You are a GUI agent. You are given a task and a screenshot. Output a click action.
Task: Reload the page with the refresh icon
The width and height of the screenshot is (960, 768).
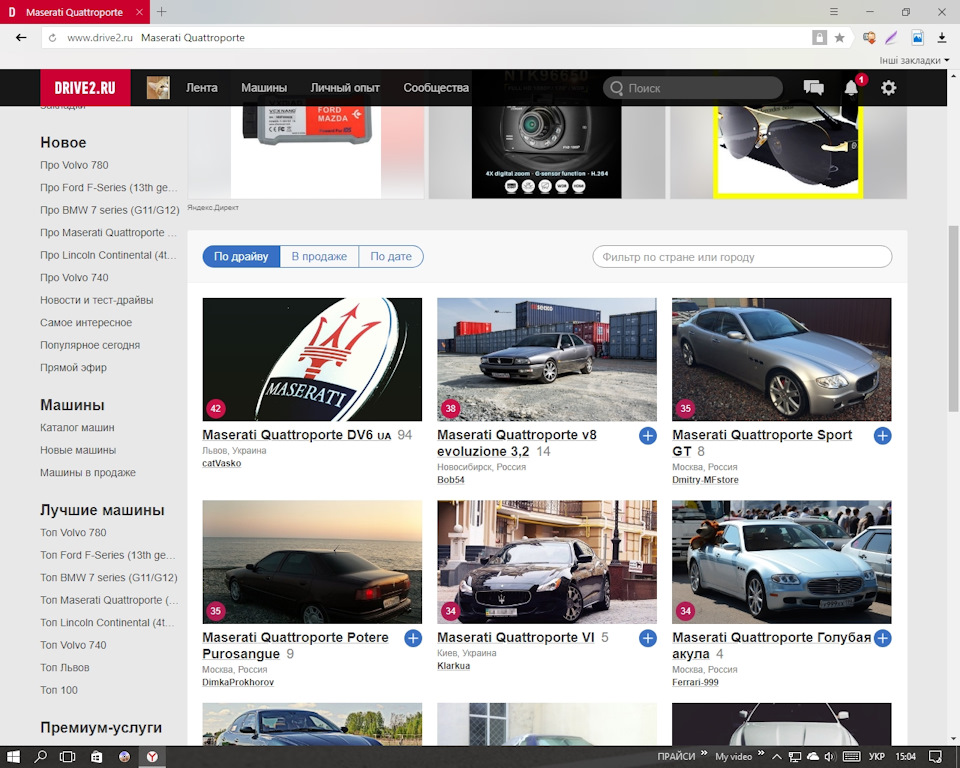tap(53, 38)
